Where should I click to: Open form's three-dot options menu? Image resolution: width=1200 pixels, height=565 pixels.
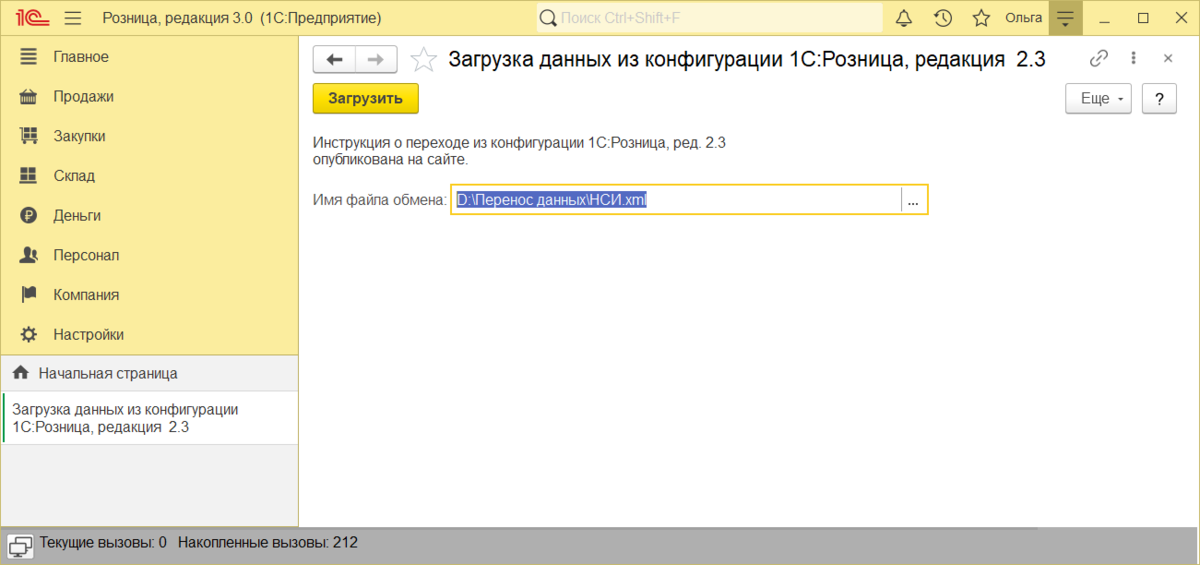pyautogui.click(x=1133, y=58)
